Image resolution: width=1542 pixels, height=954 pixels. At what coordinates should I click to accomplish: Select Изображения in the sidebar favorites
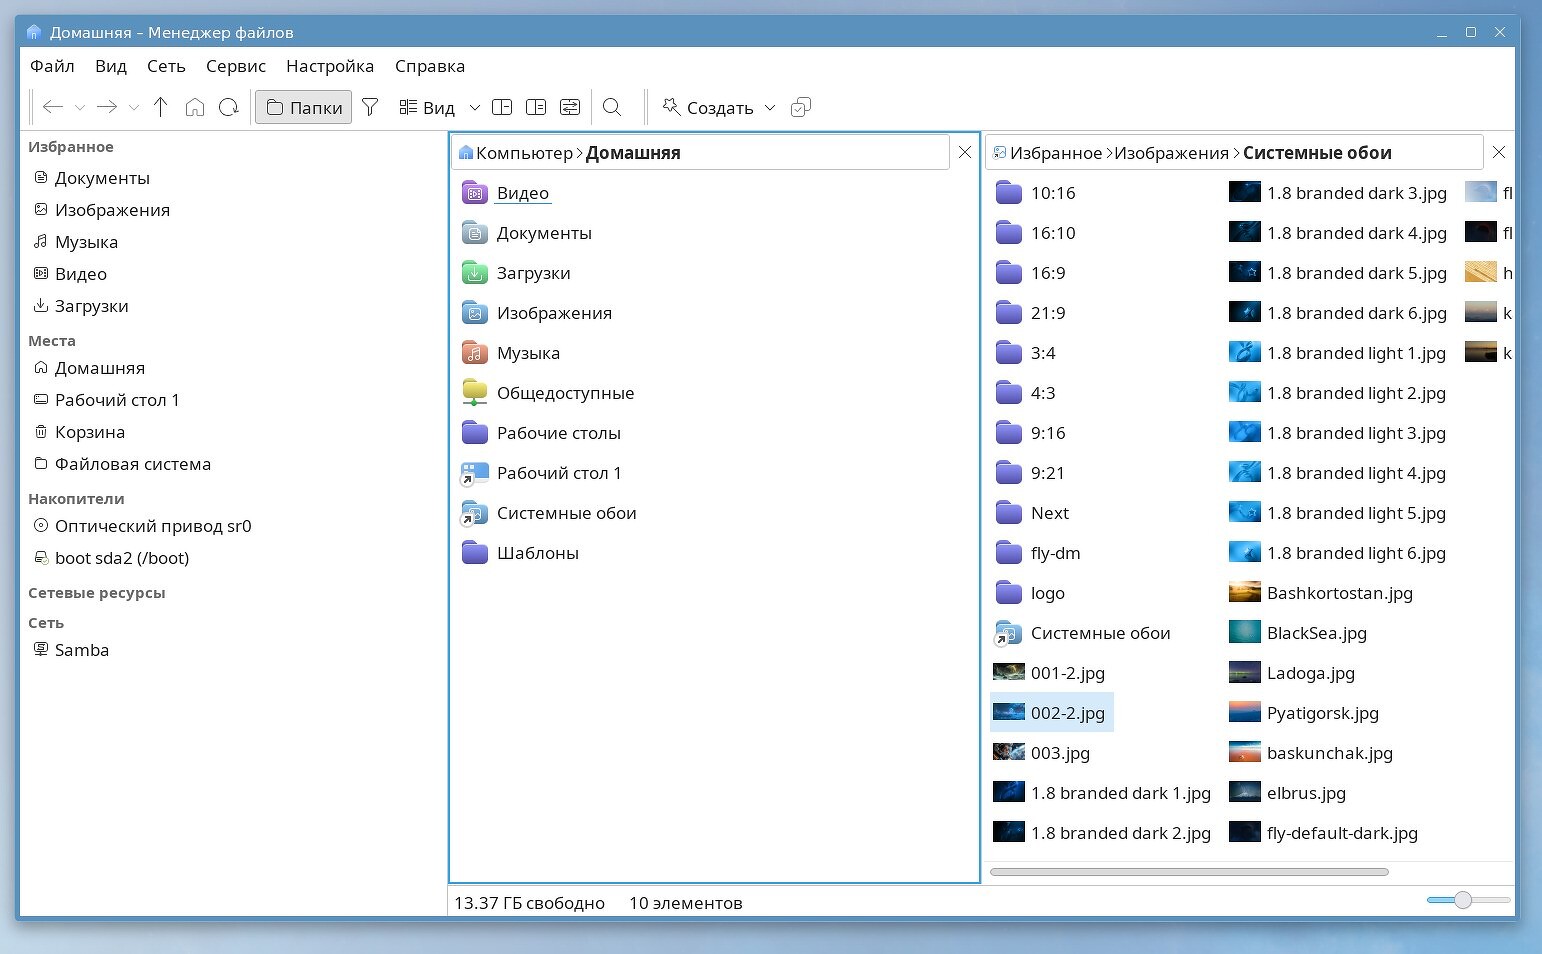pyautogui.click(x=112, y=210)
